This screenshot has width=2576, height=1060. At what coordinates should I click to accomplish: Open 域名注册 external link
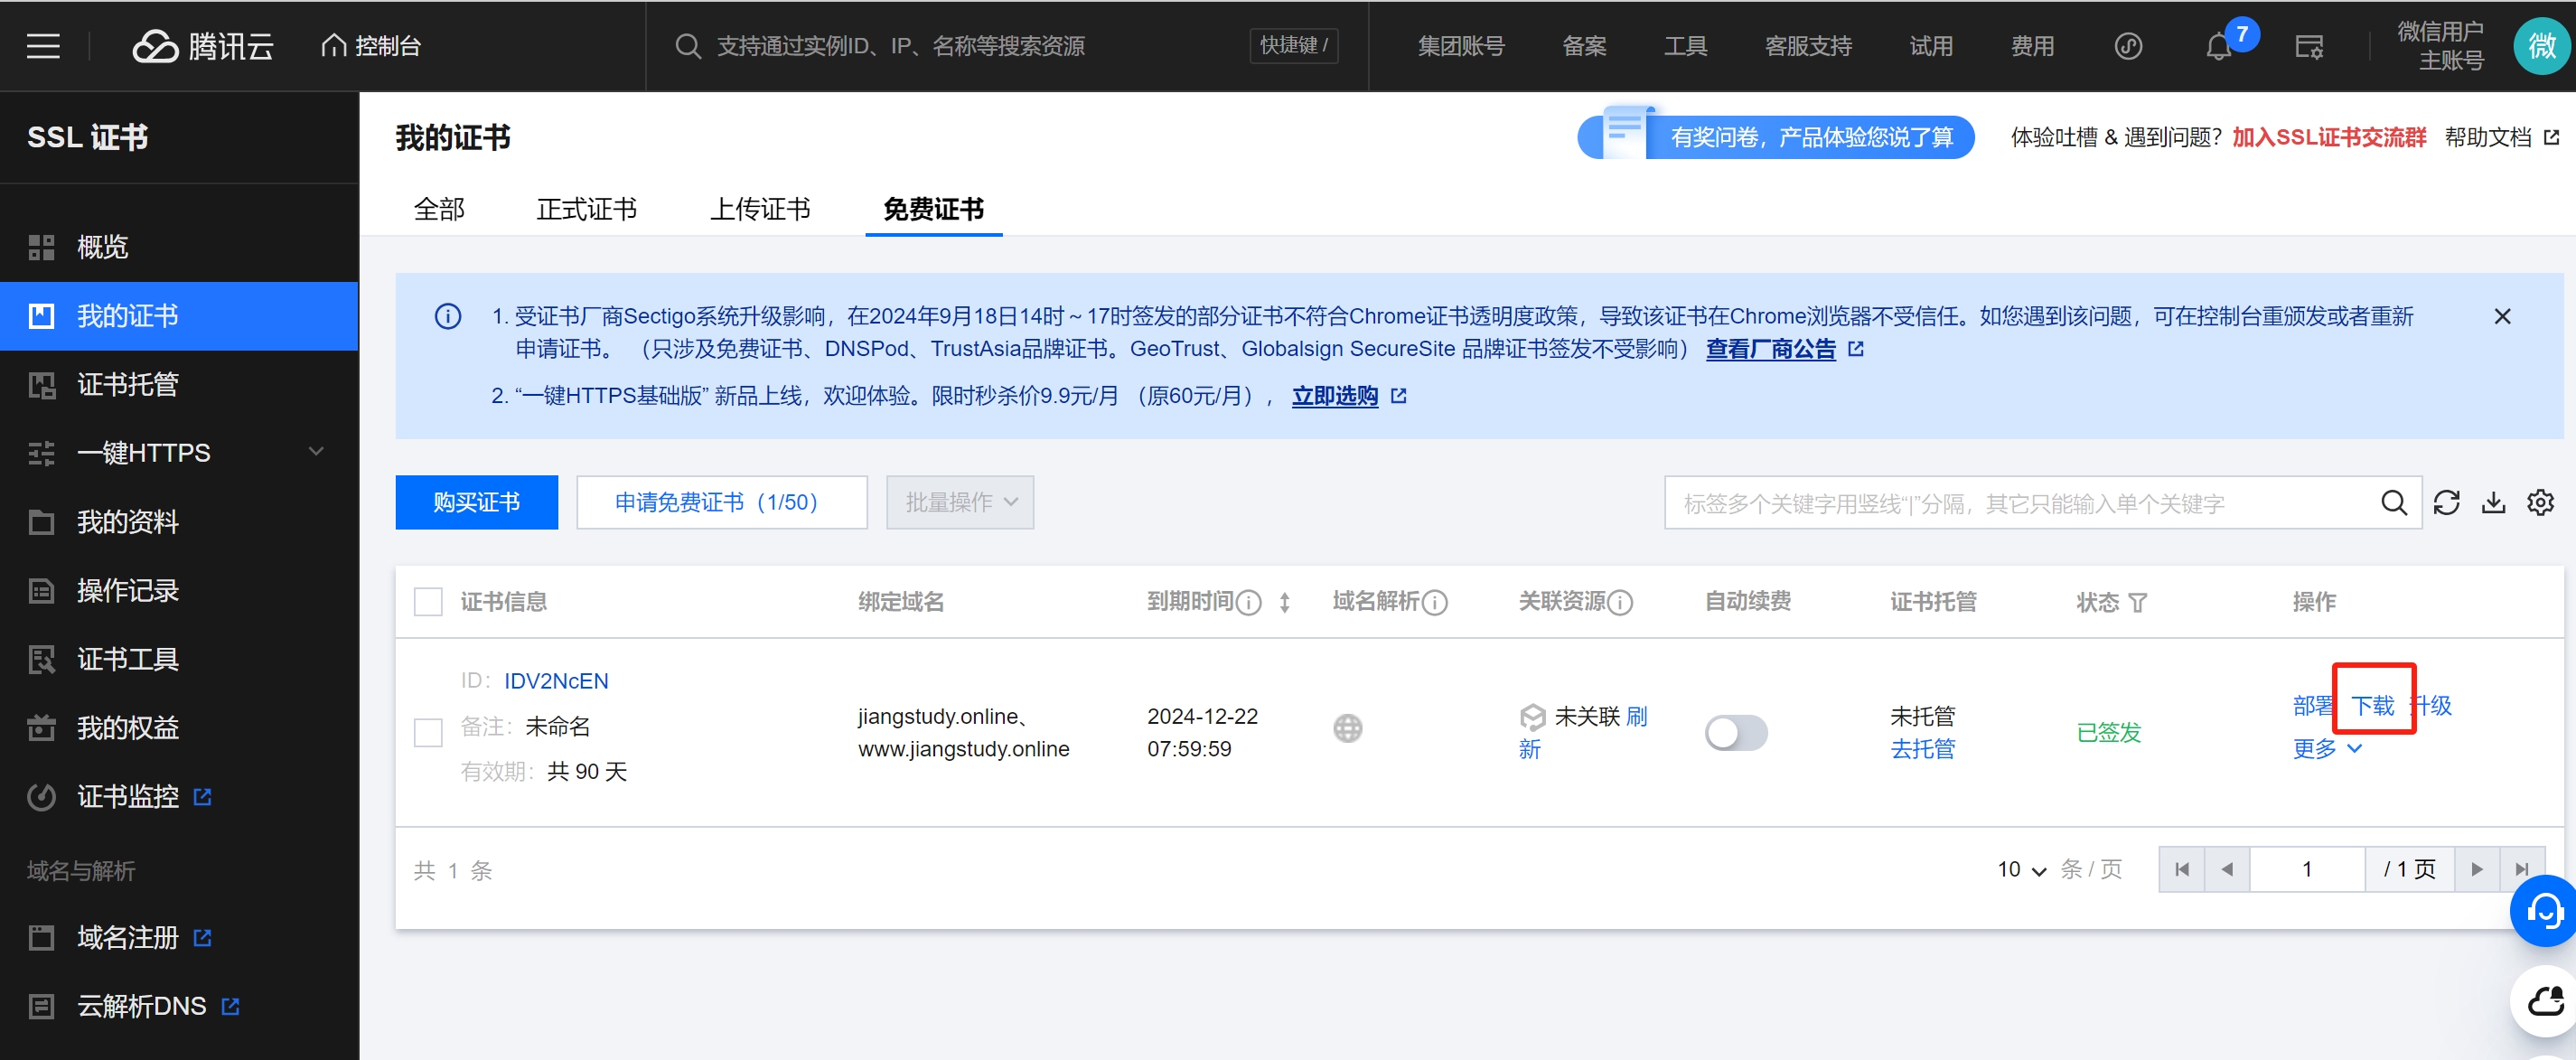click(x=180, y=938)
